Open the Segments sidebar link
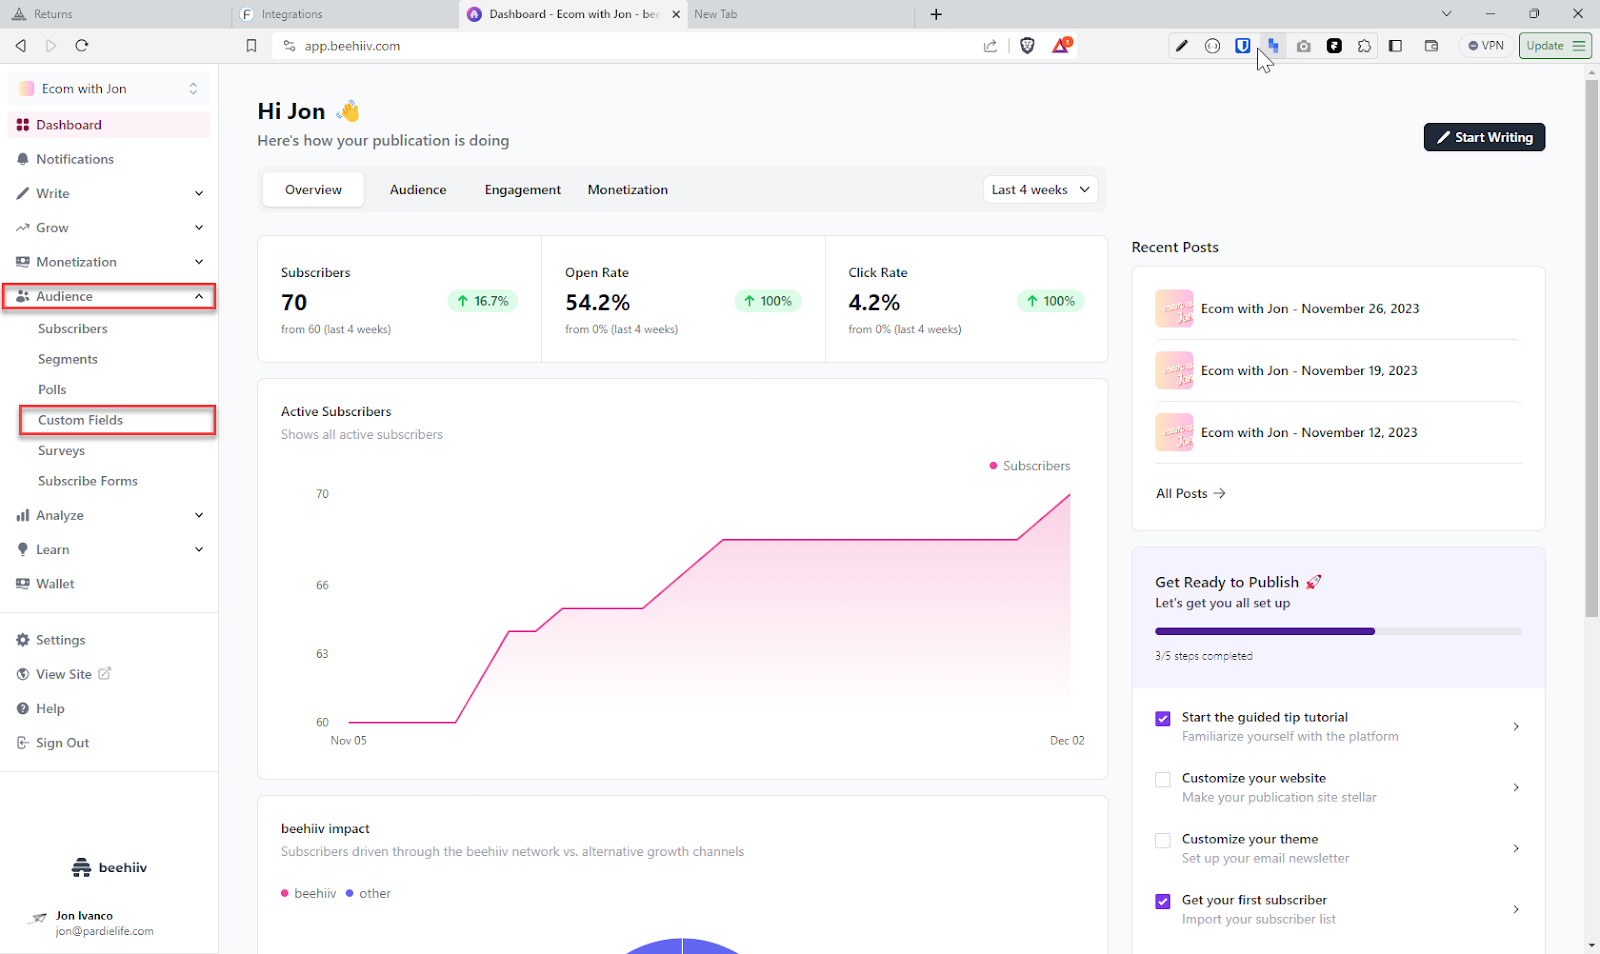Image resolution: width=1600 pixels, height=954 pixels. [68, 359]
